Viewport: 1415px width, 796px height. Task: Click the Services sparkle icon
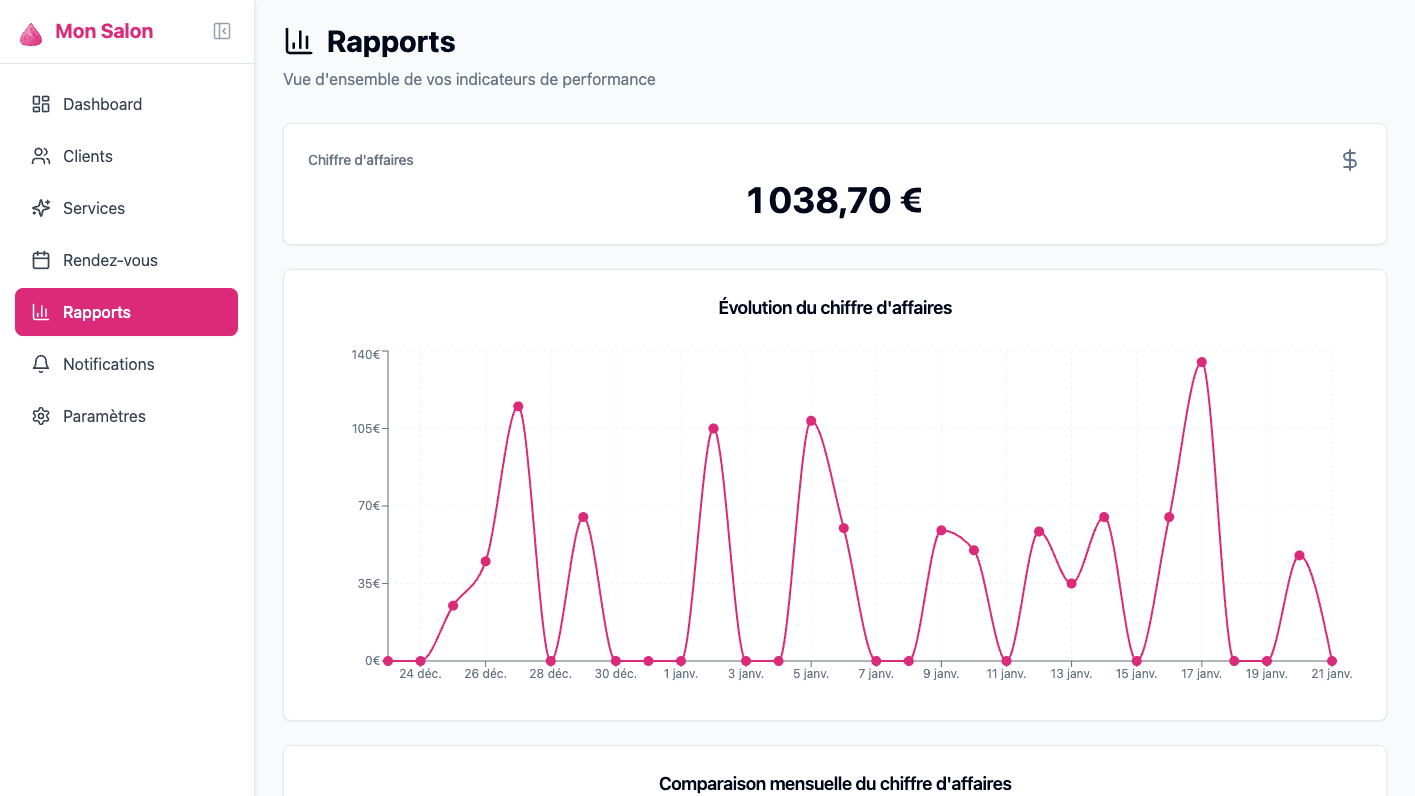pyautogui.click(x=40, y=208)
